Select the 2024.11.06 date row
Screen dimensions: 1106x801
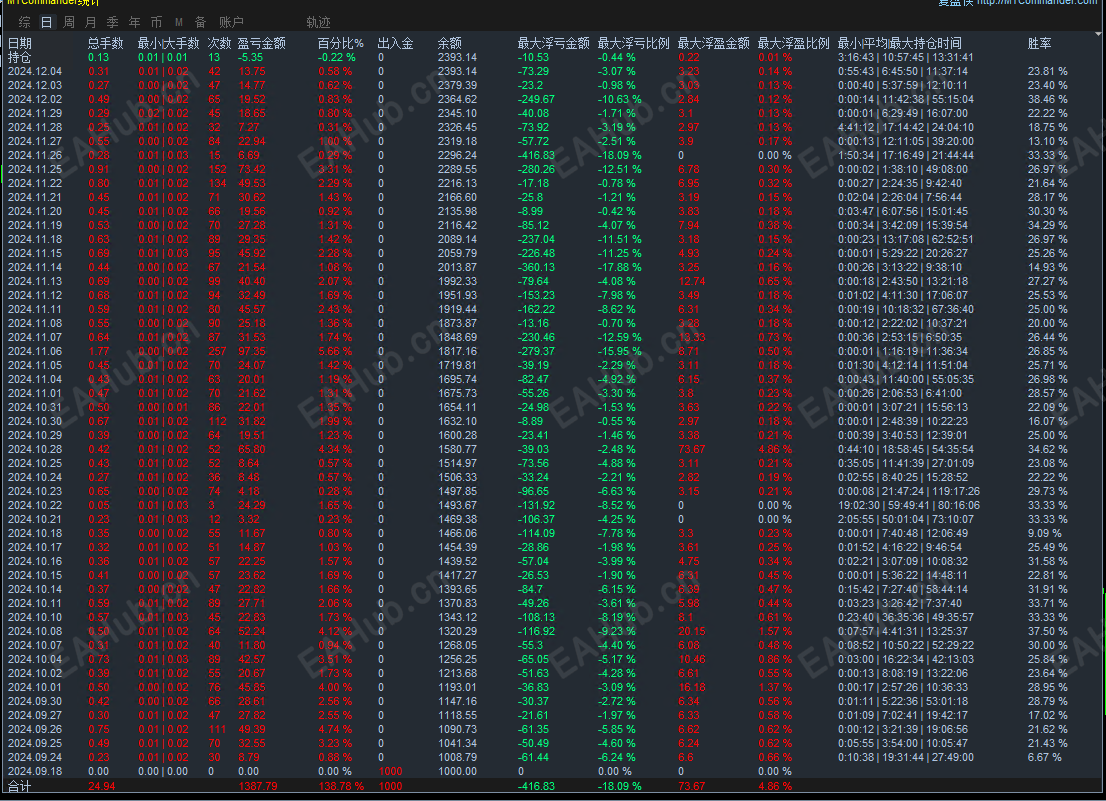(x=35, y=351)
